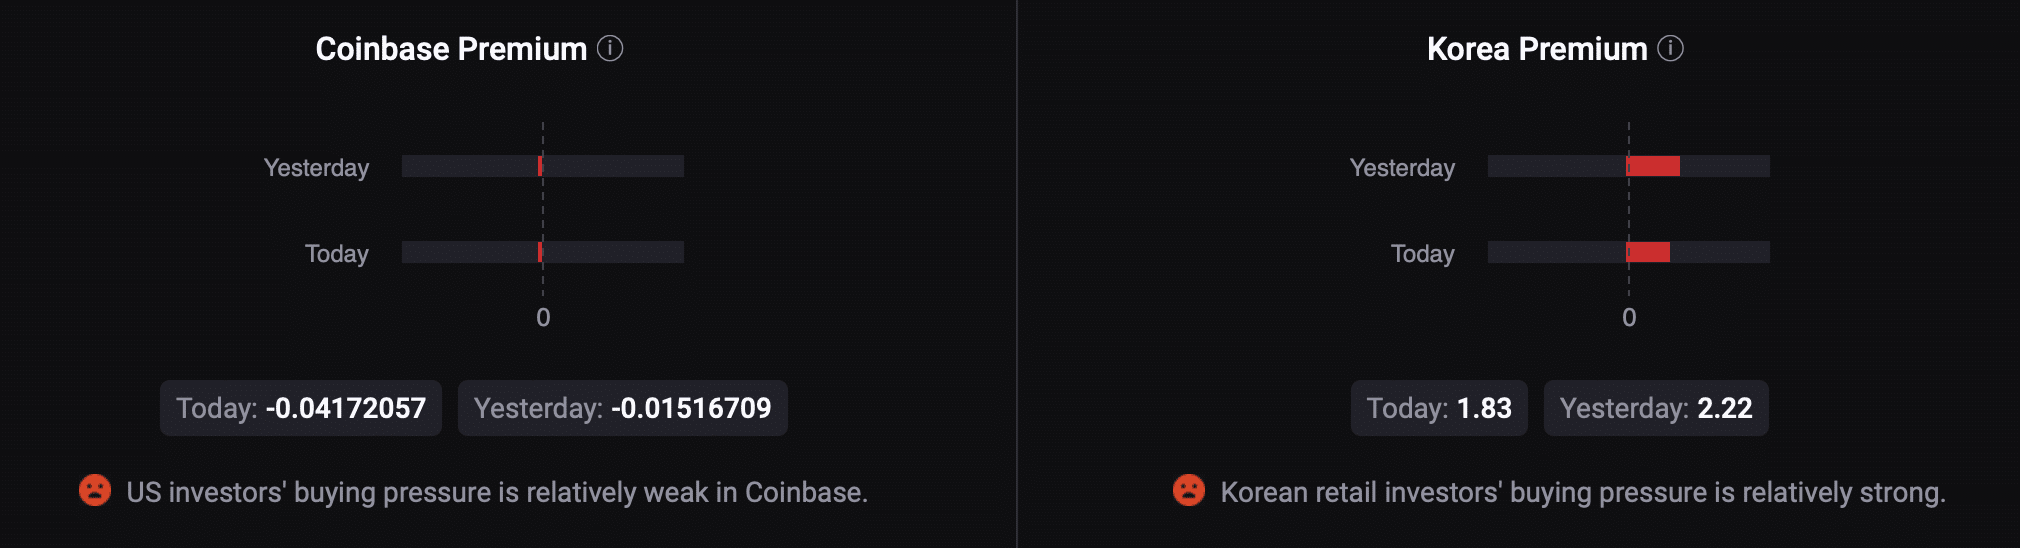
Task: Click the Coinbase chart Yesterday label
Action: (x=316, y=168)
